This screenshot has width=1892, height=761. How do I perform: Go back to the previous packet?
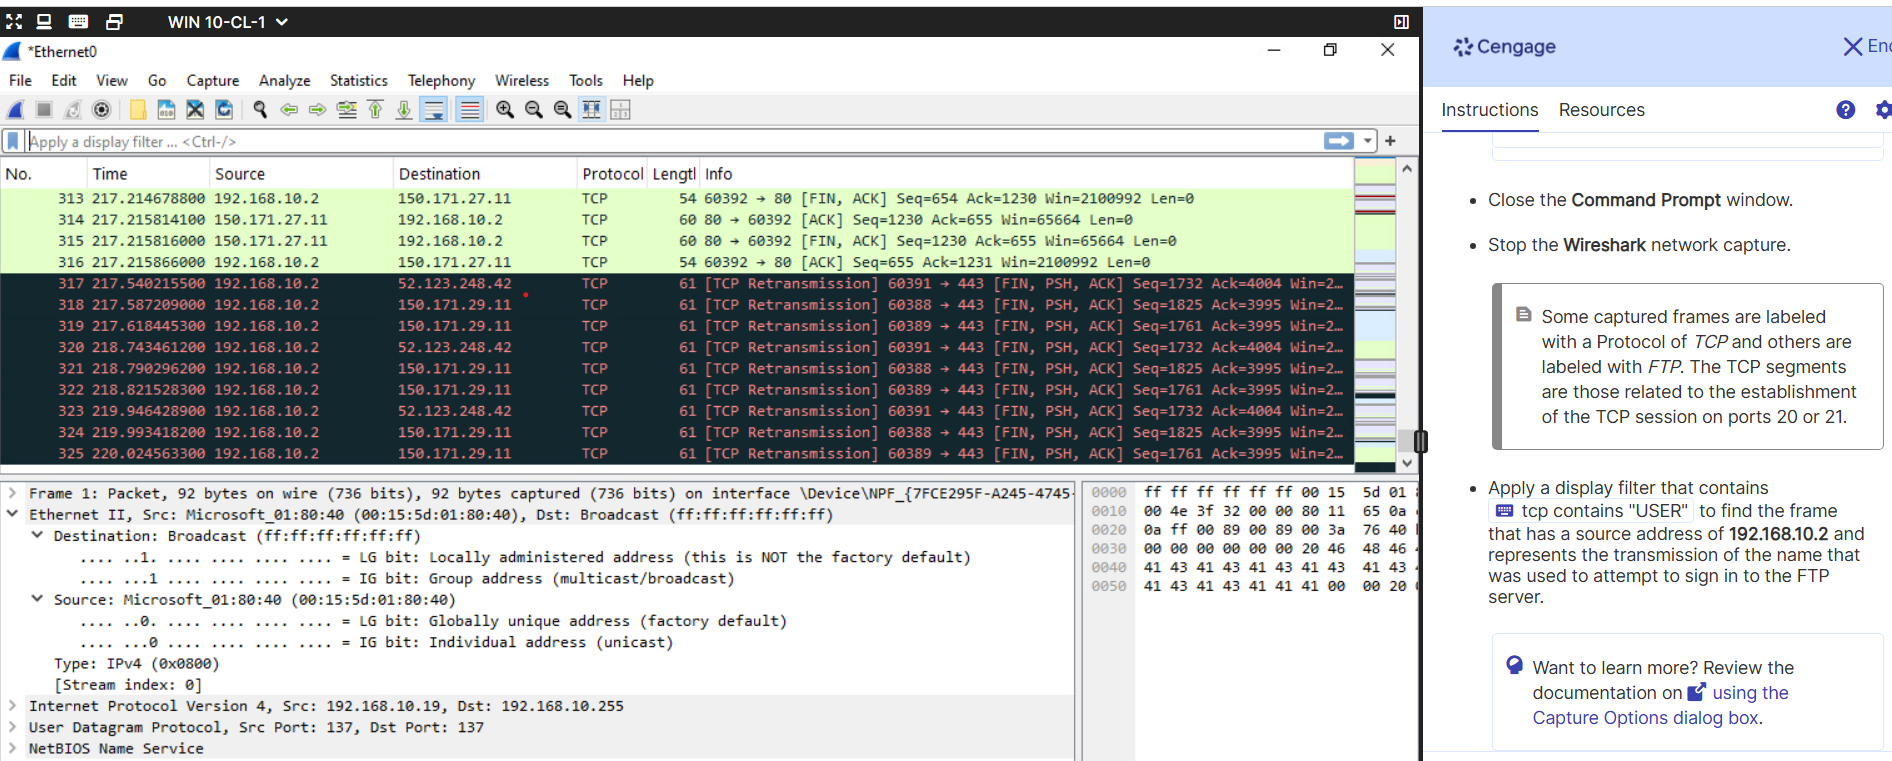tap(289, 110)
